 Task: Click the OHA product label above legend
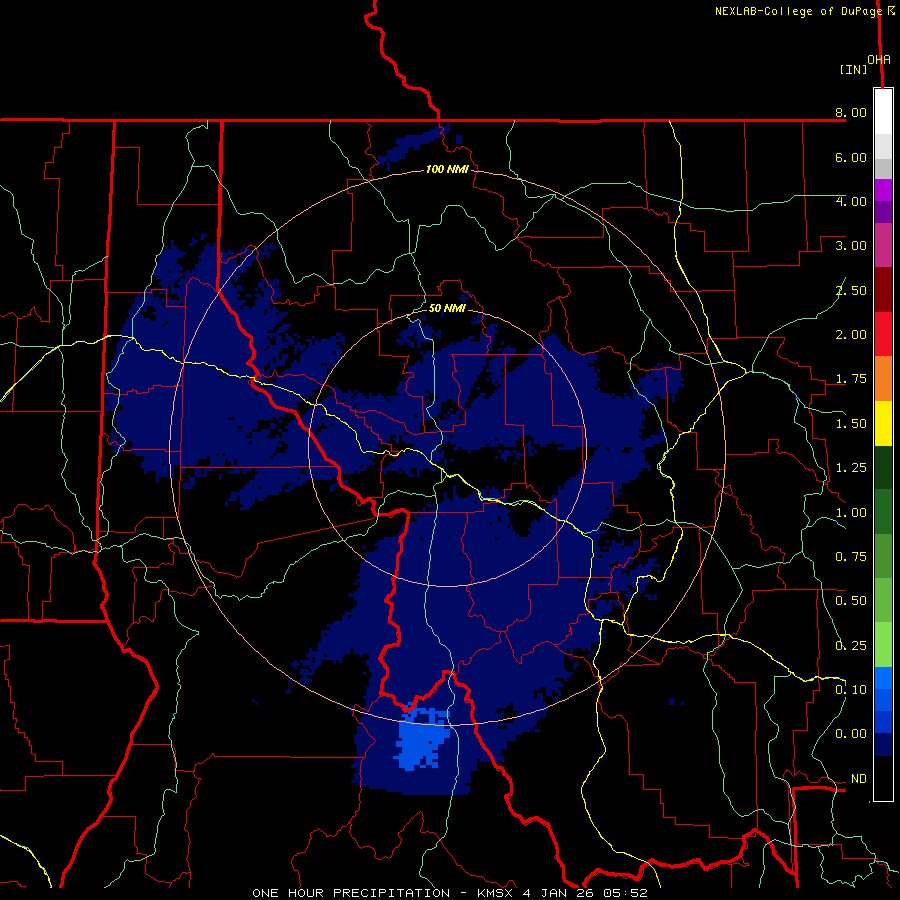pos(879,60)
